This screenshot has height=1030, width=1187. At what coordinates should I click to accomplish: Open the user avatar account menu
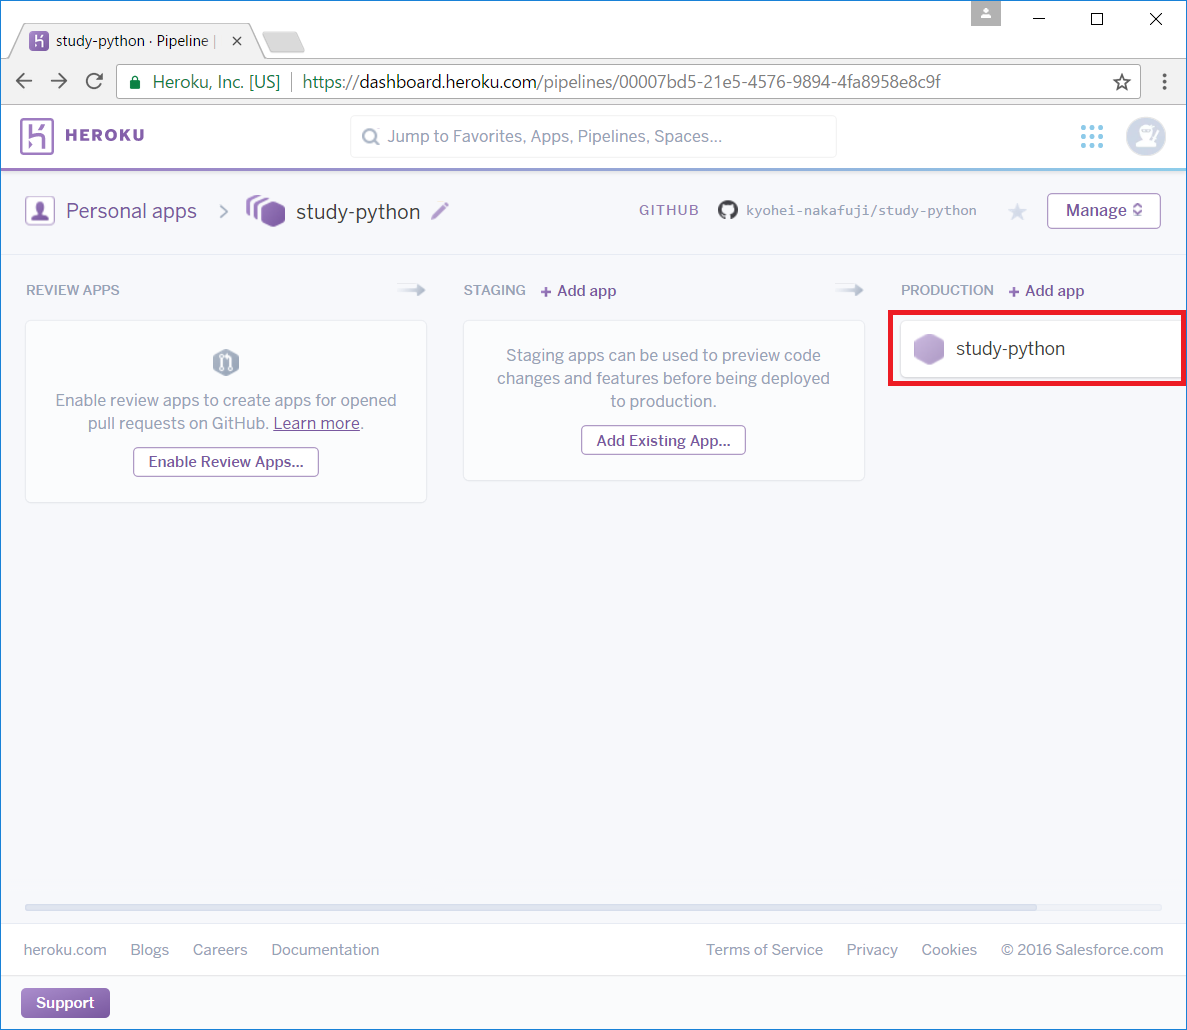[1145, 136]
